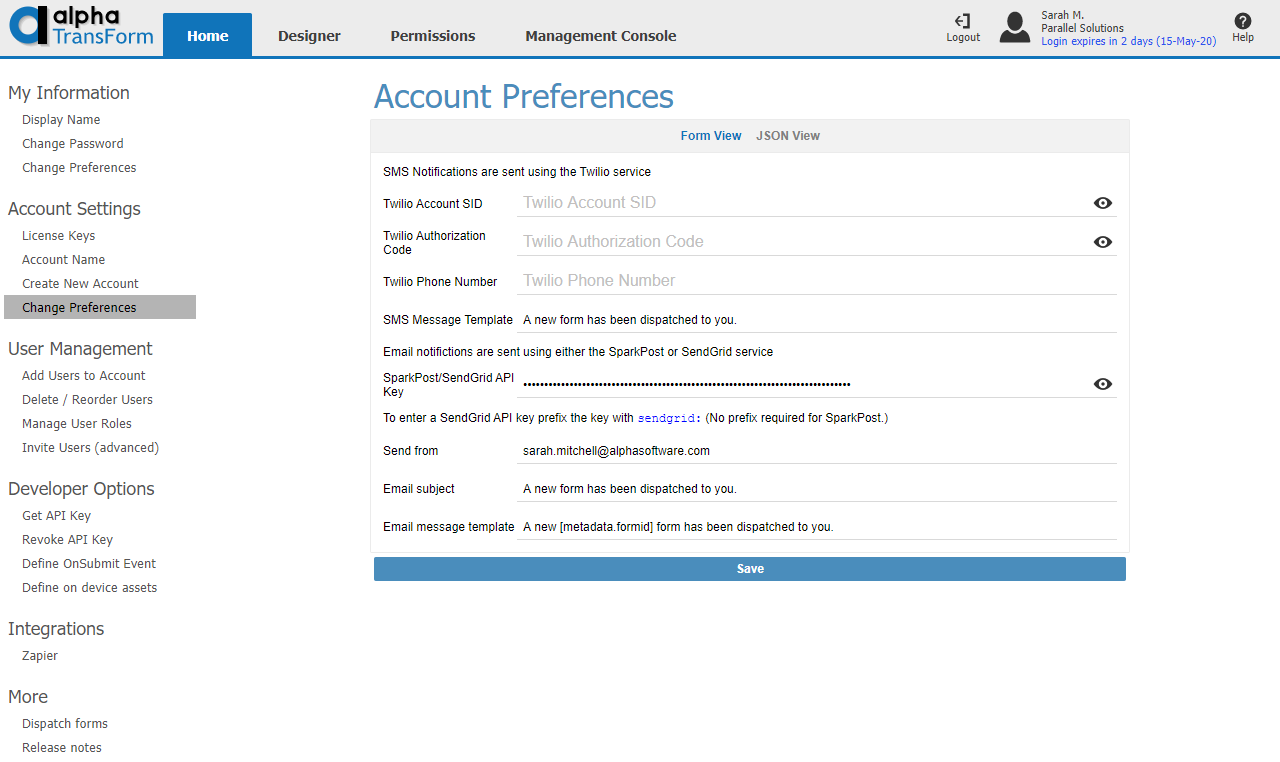
Task: Select Change Password in the sidebar
Action: pyautogui.click(x=72, y=143)
